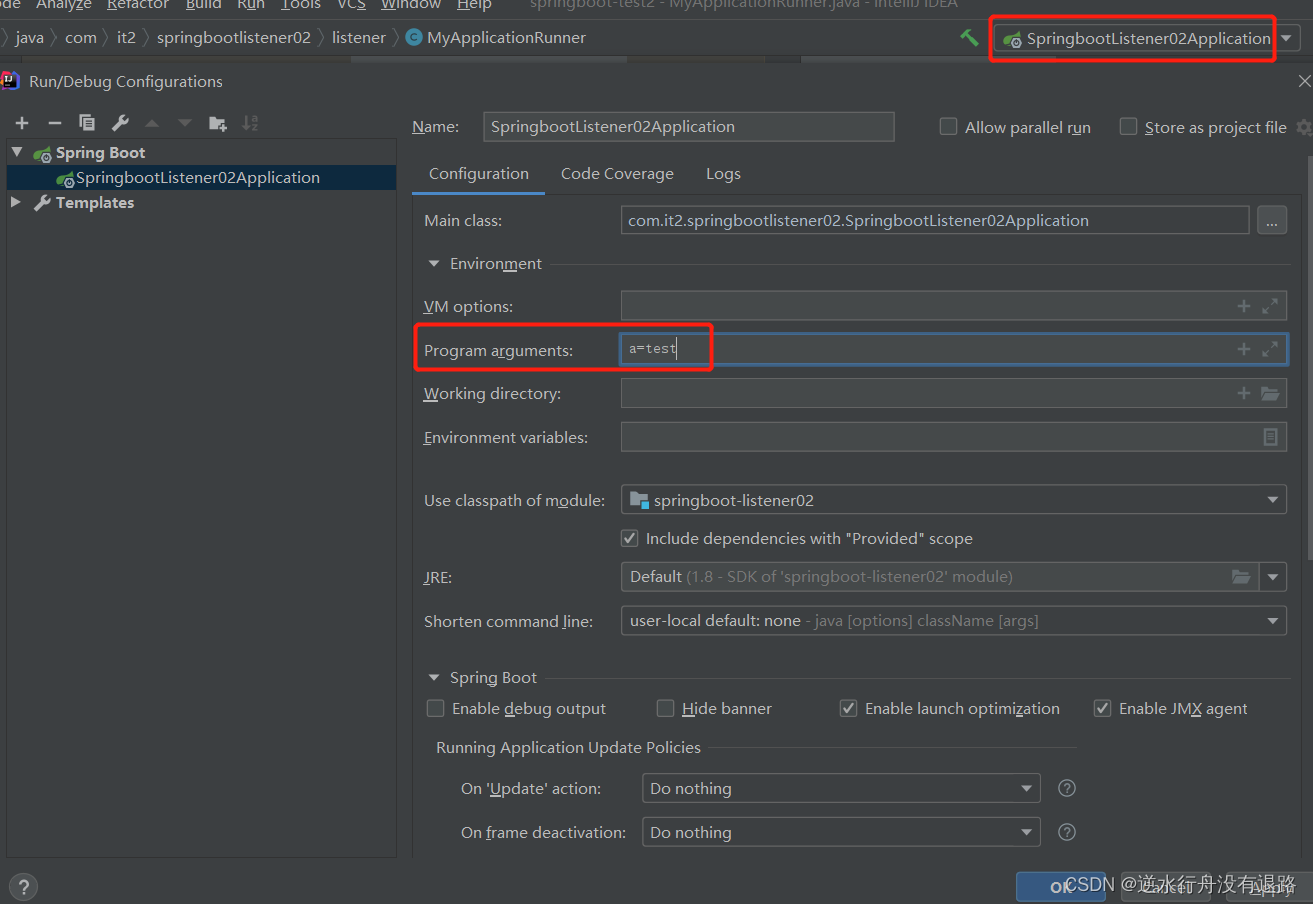Browse main class with ellipsis button
Image resolution: width=1313 pixels, height=904 pixels.
1271,221
